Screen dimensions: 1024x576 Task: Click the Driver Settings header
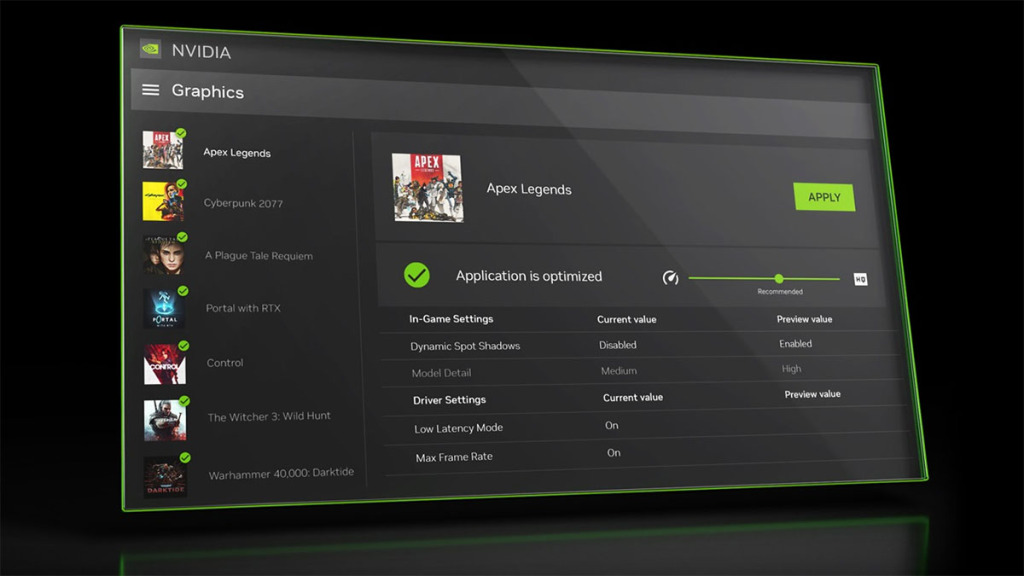point(449,400)
